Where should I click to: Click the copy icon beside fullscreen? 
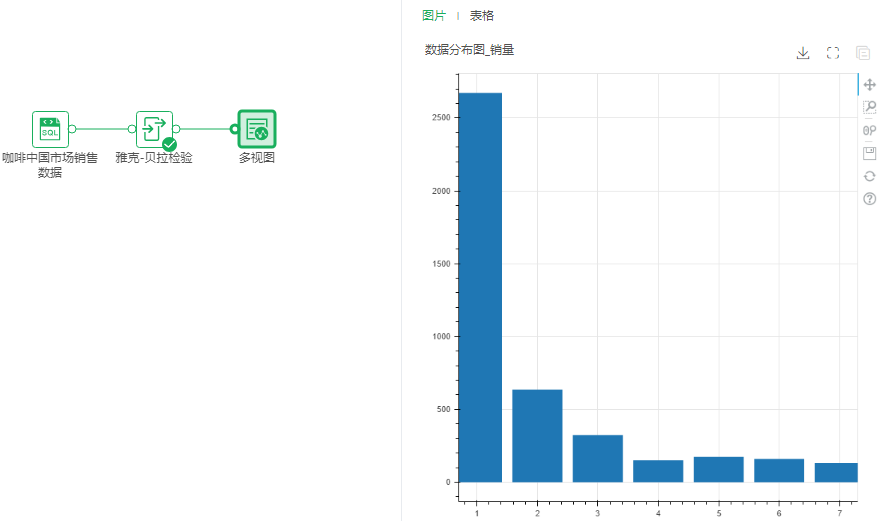pos(863,53)
